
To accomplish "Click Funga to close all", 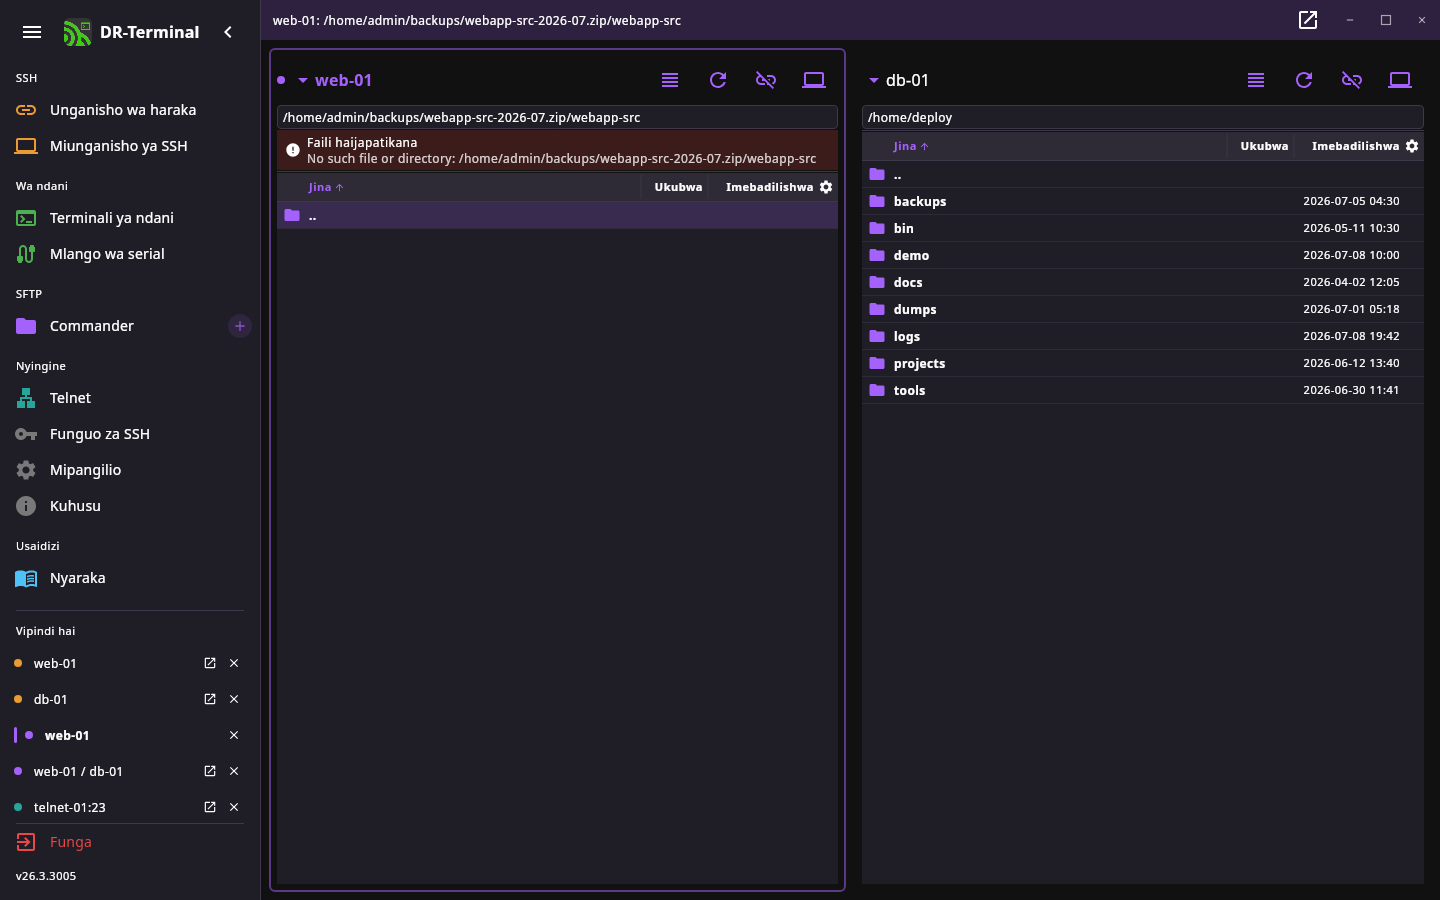I will pos(130,842).
